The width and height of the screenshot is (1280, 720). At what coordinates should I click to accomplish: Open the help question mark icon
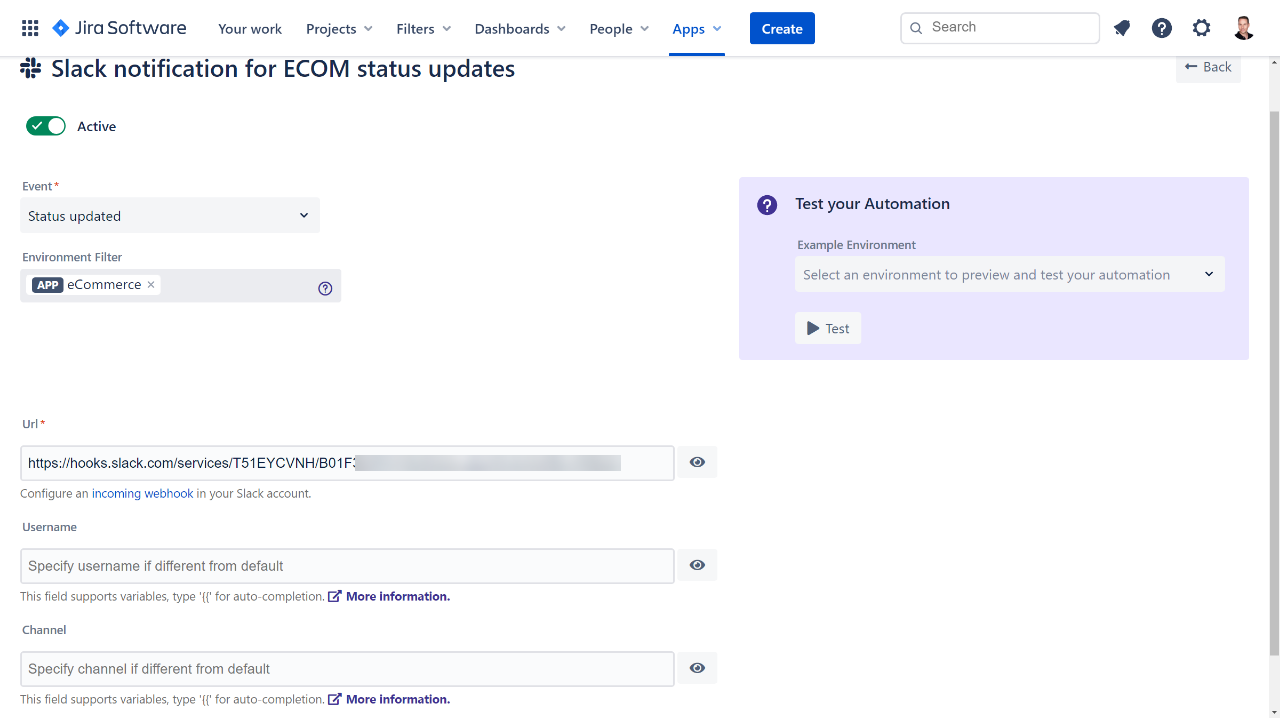[x=1161, y=28]
